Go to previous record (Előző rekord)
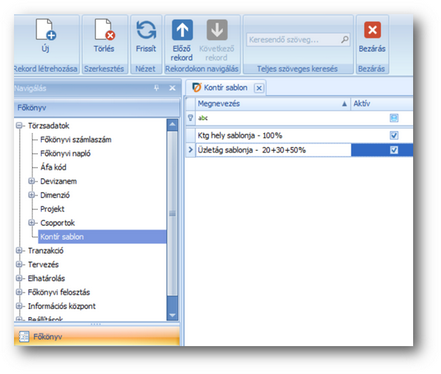 pos(182,40)
